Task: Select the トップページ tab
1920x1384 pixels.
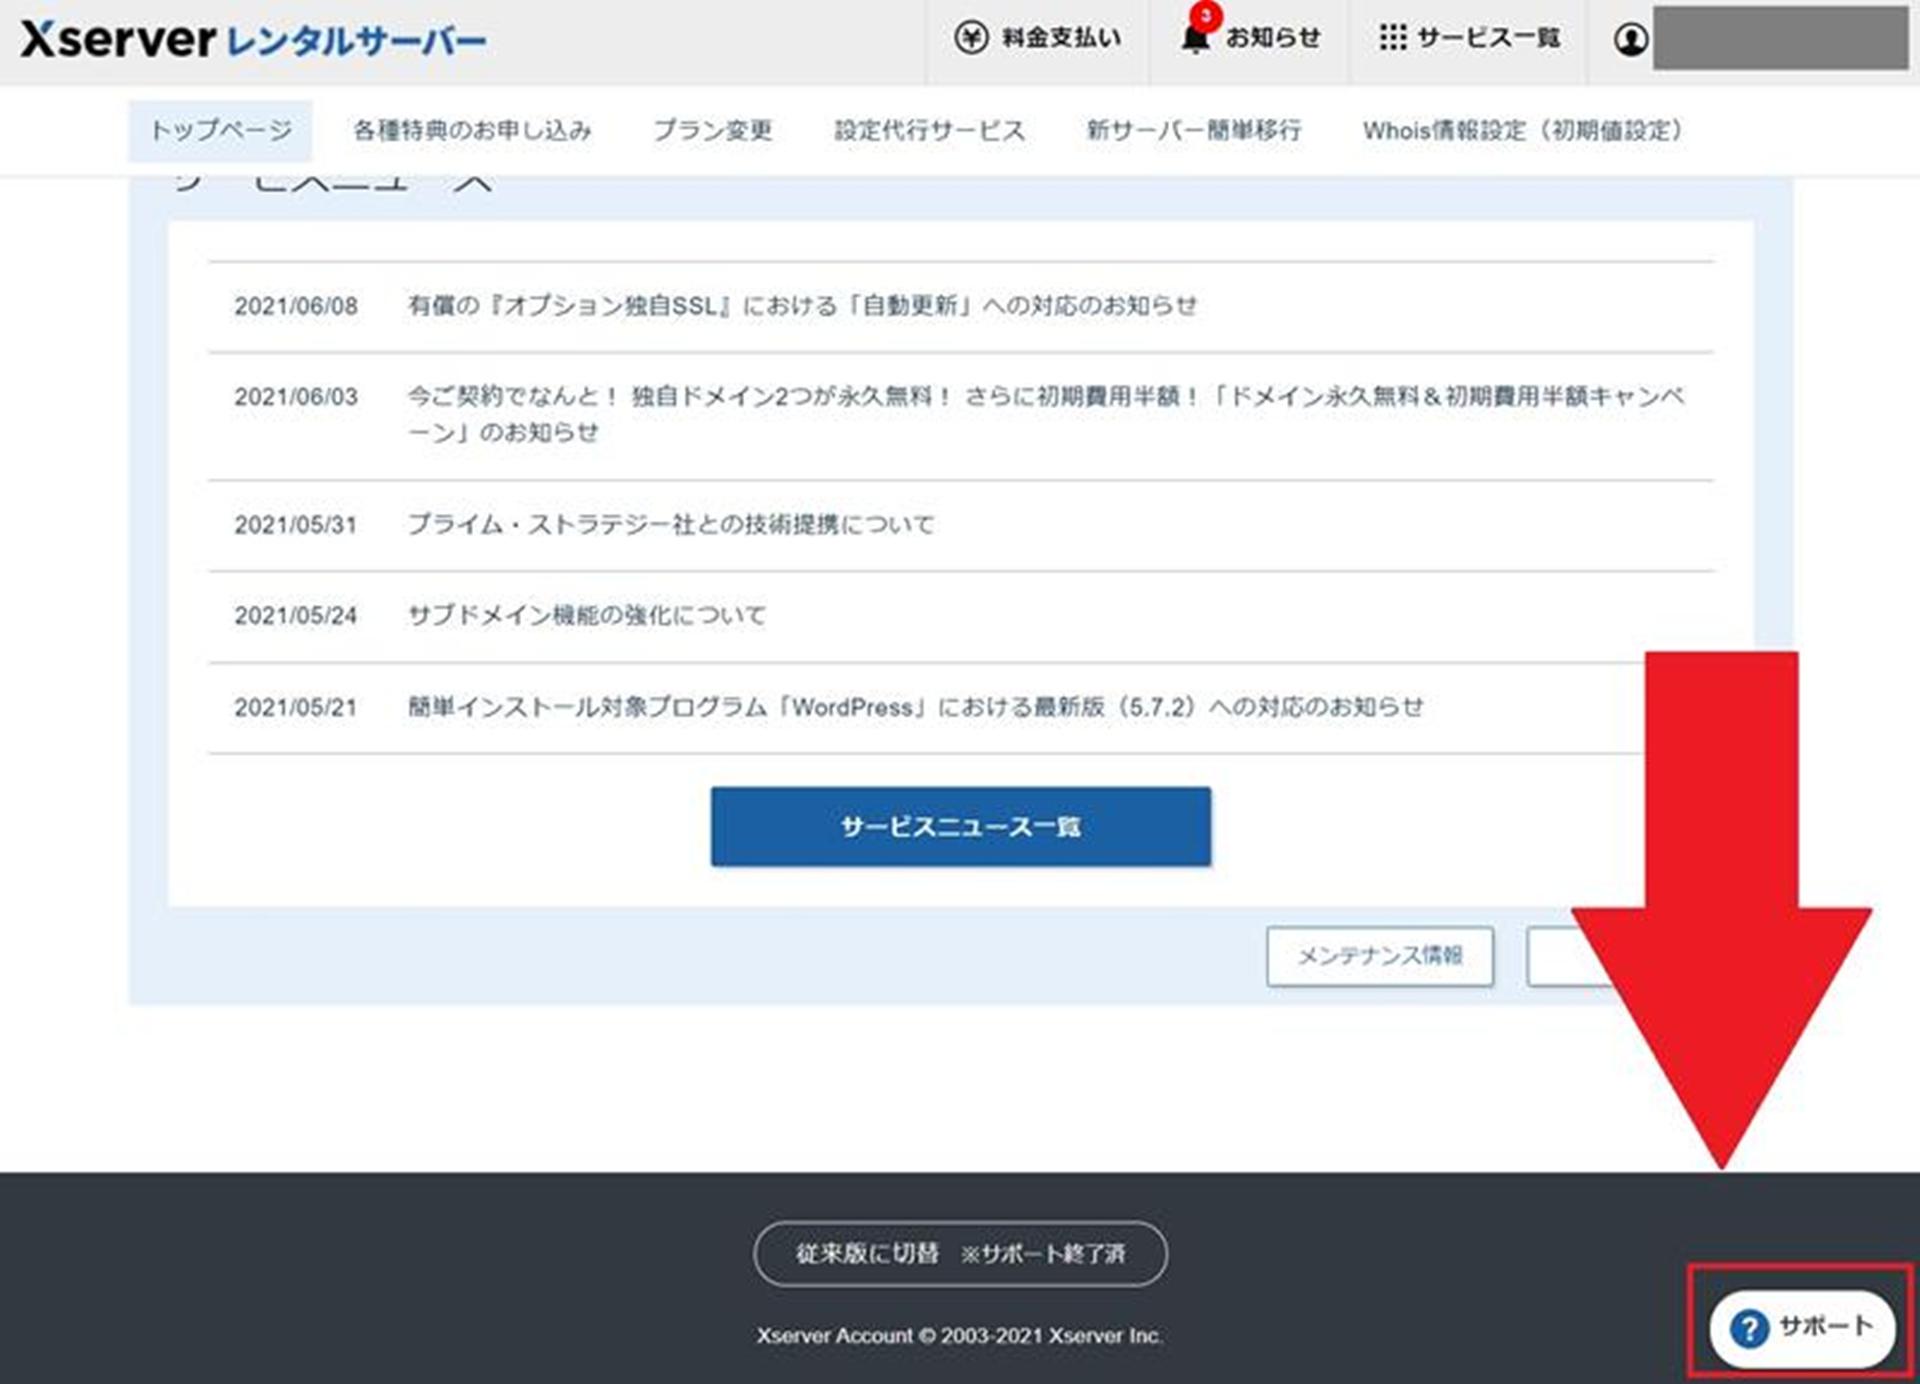Action: tap(220, 131)
